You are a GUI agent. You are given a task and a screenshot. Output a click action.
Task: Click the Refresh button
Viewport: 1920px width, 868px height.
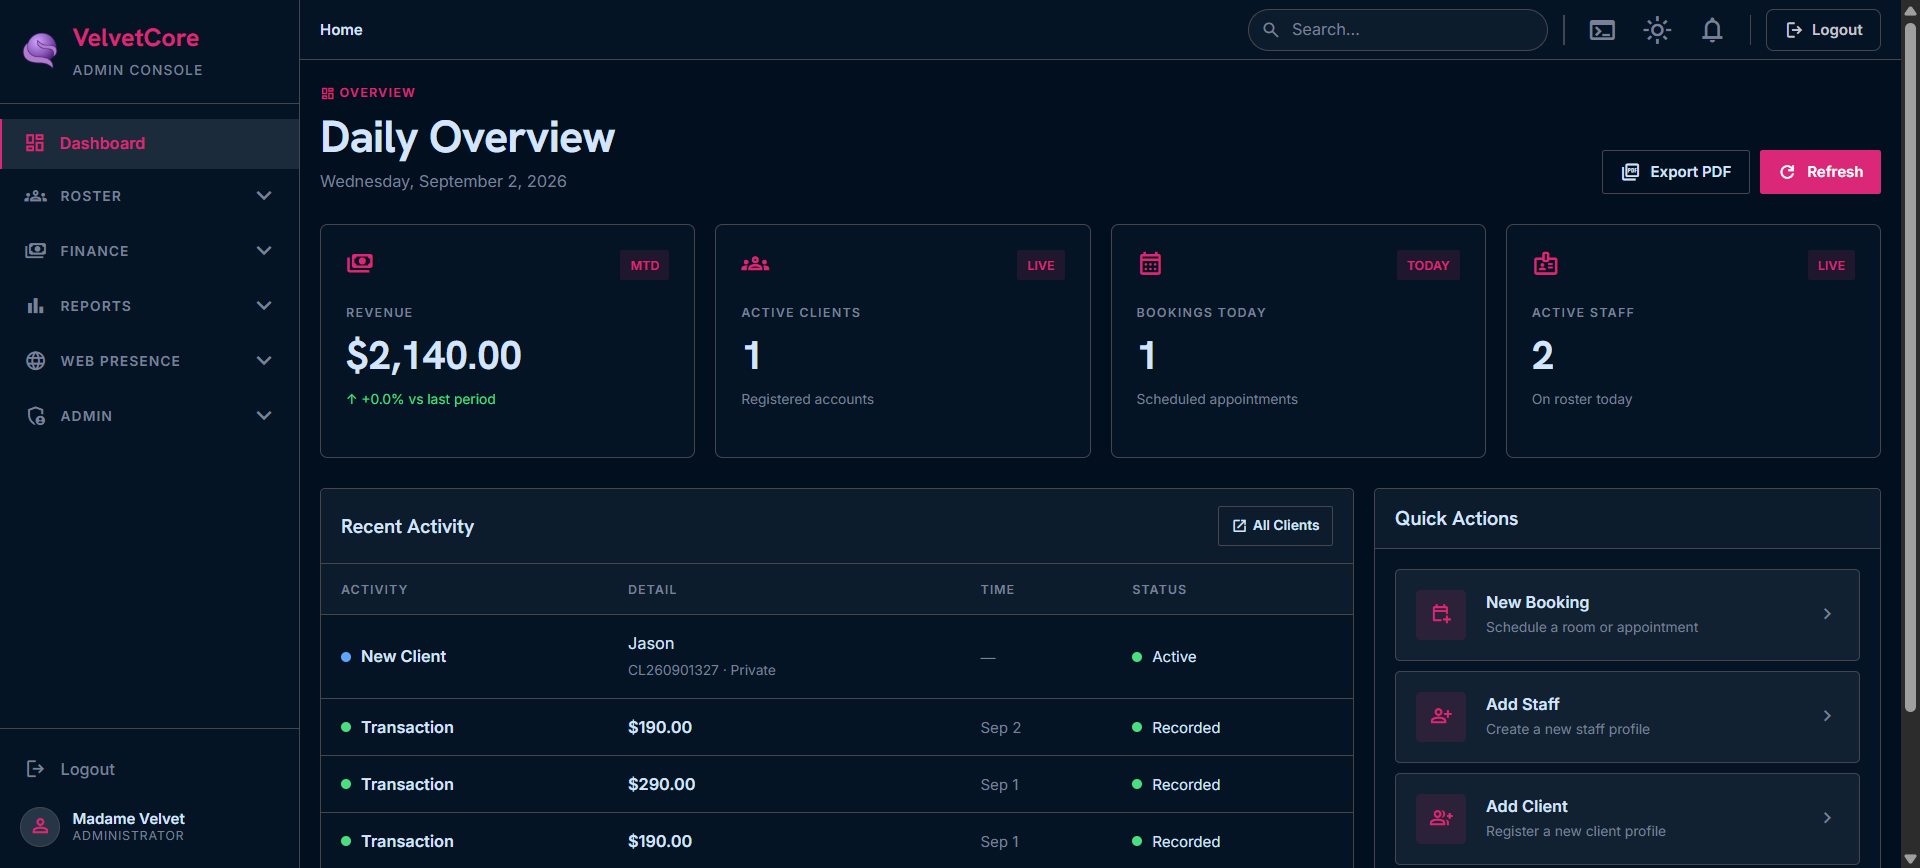click(x=1820, y=172)
